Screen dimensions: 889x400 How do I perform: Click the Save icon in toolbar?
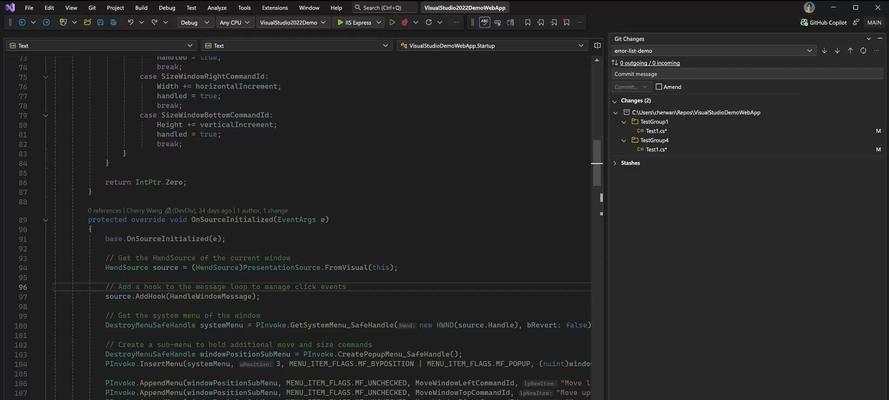click(100, 23)
